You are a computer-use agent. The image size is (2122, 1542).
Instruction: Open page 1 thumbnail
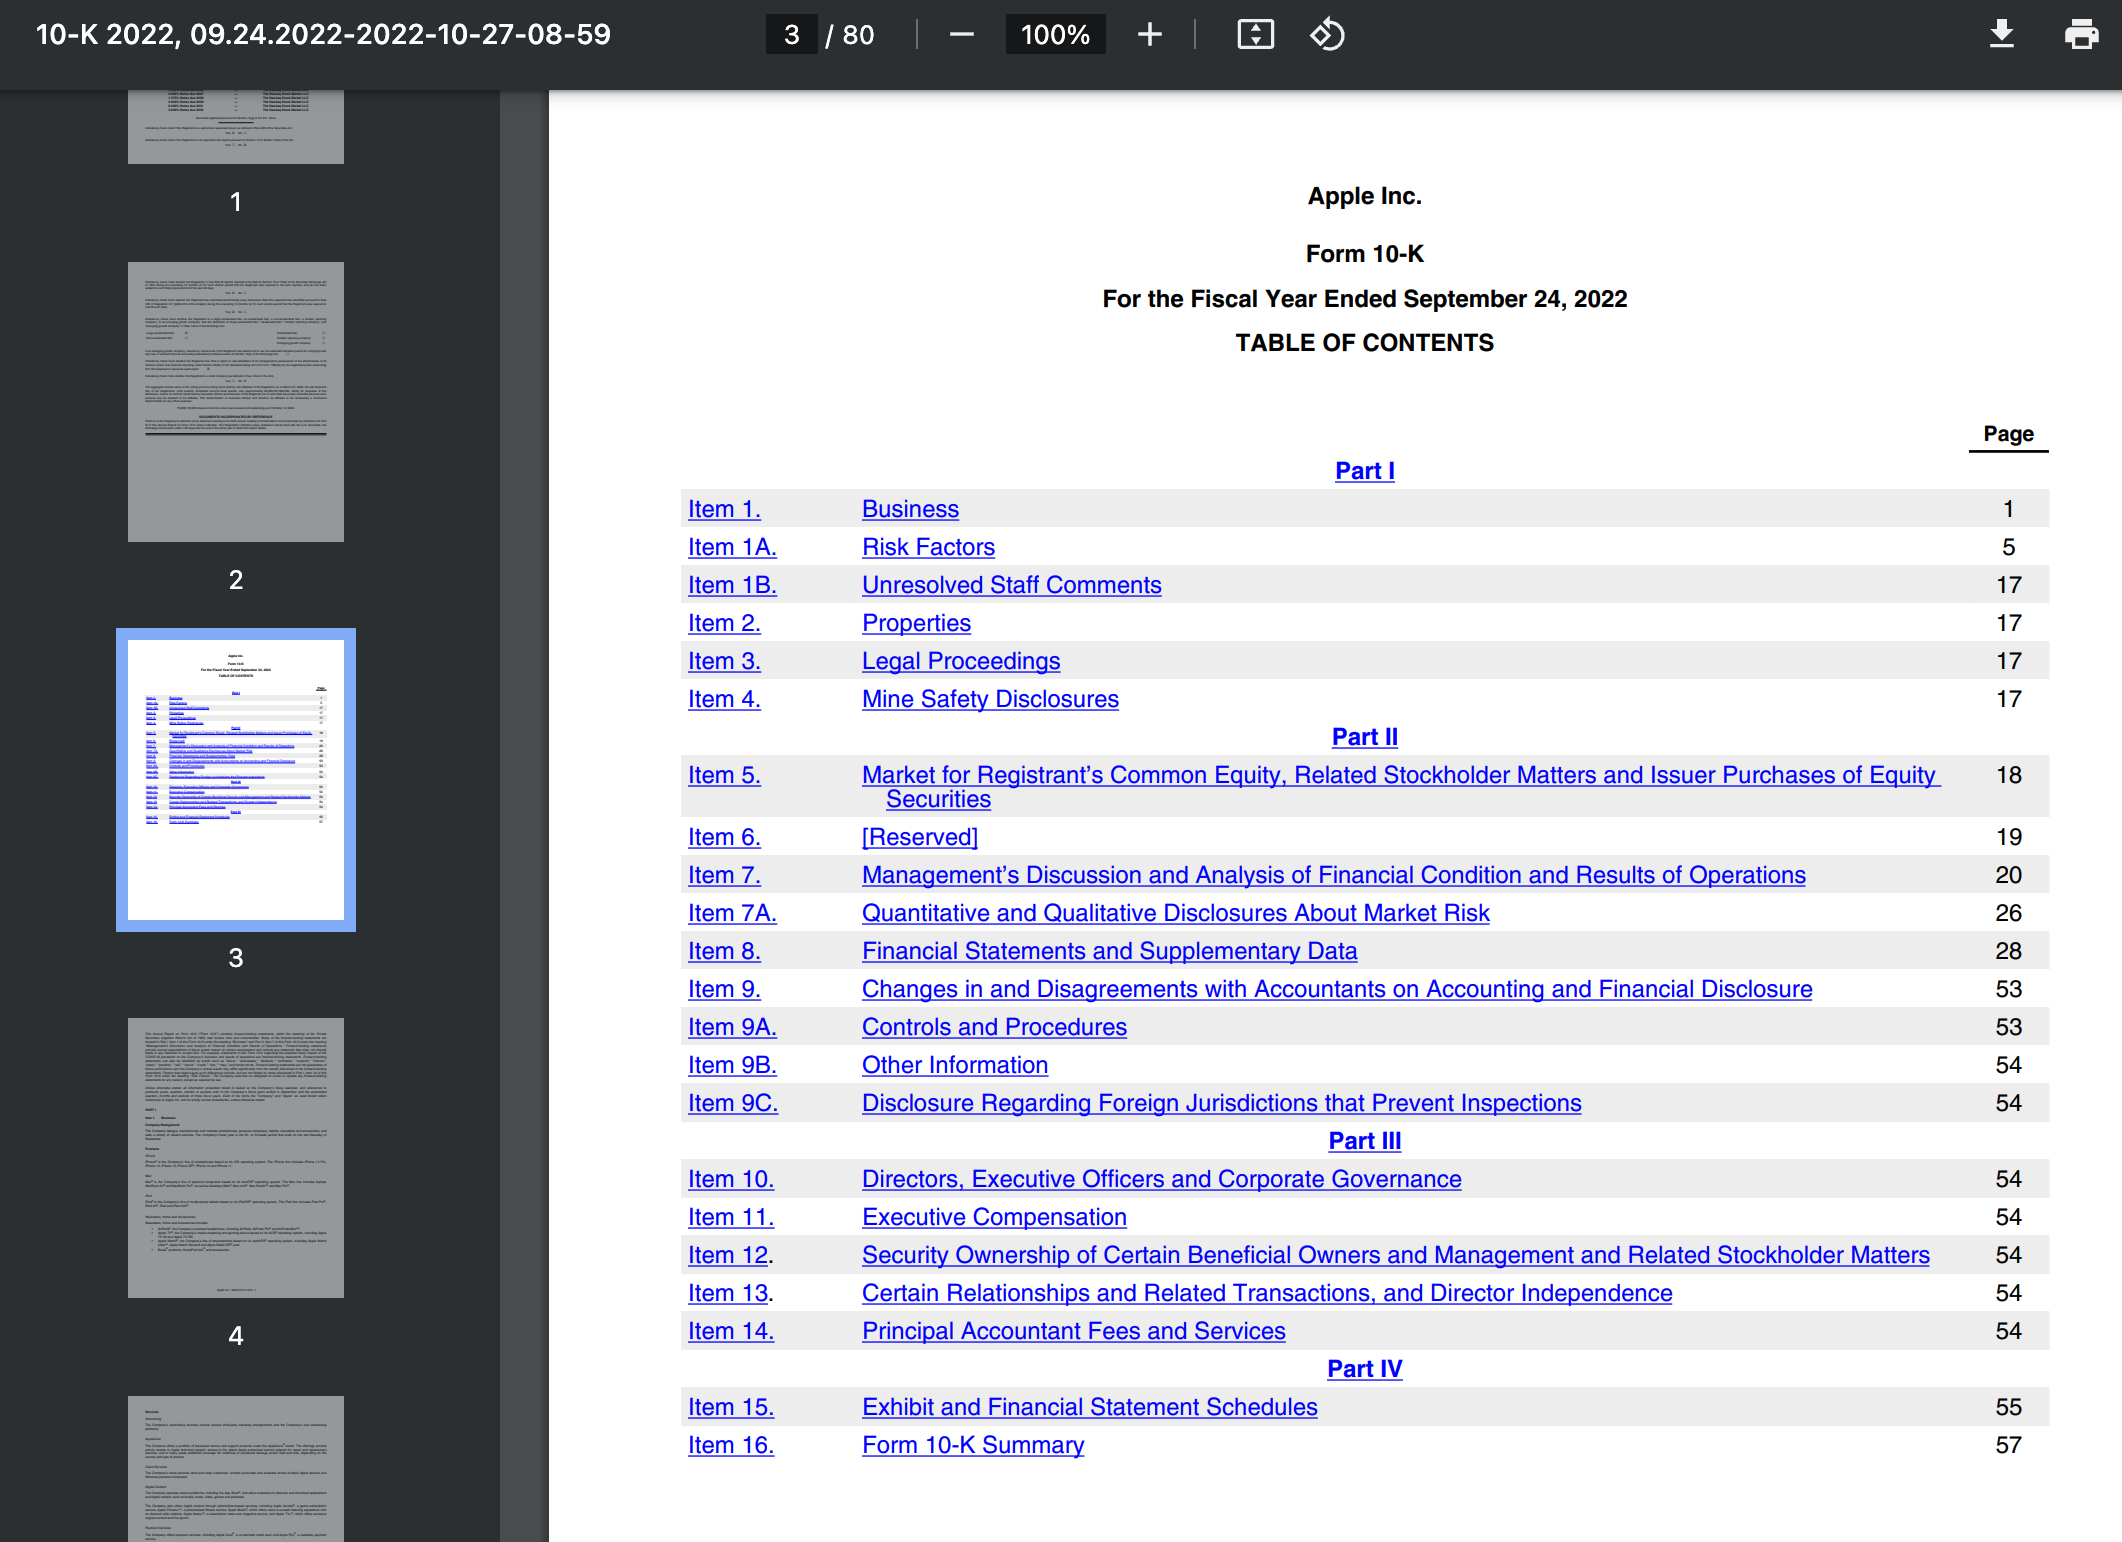(x=236, y=127)
